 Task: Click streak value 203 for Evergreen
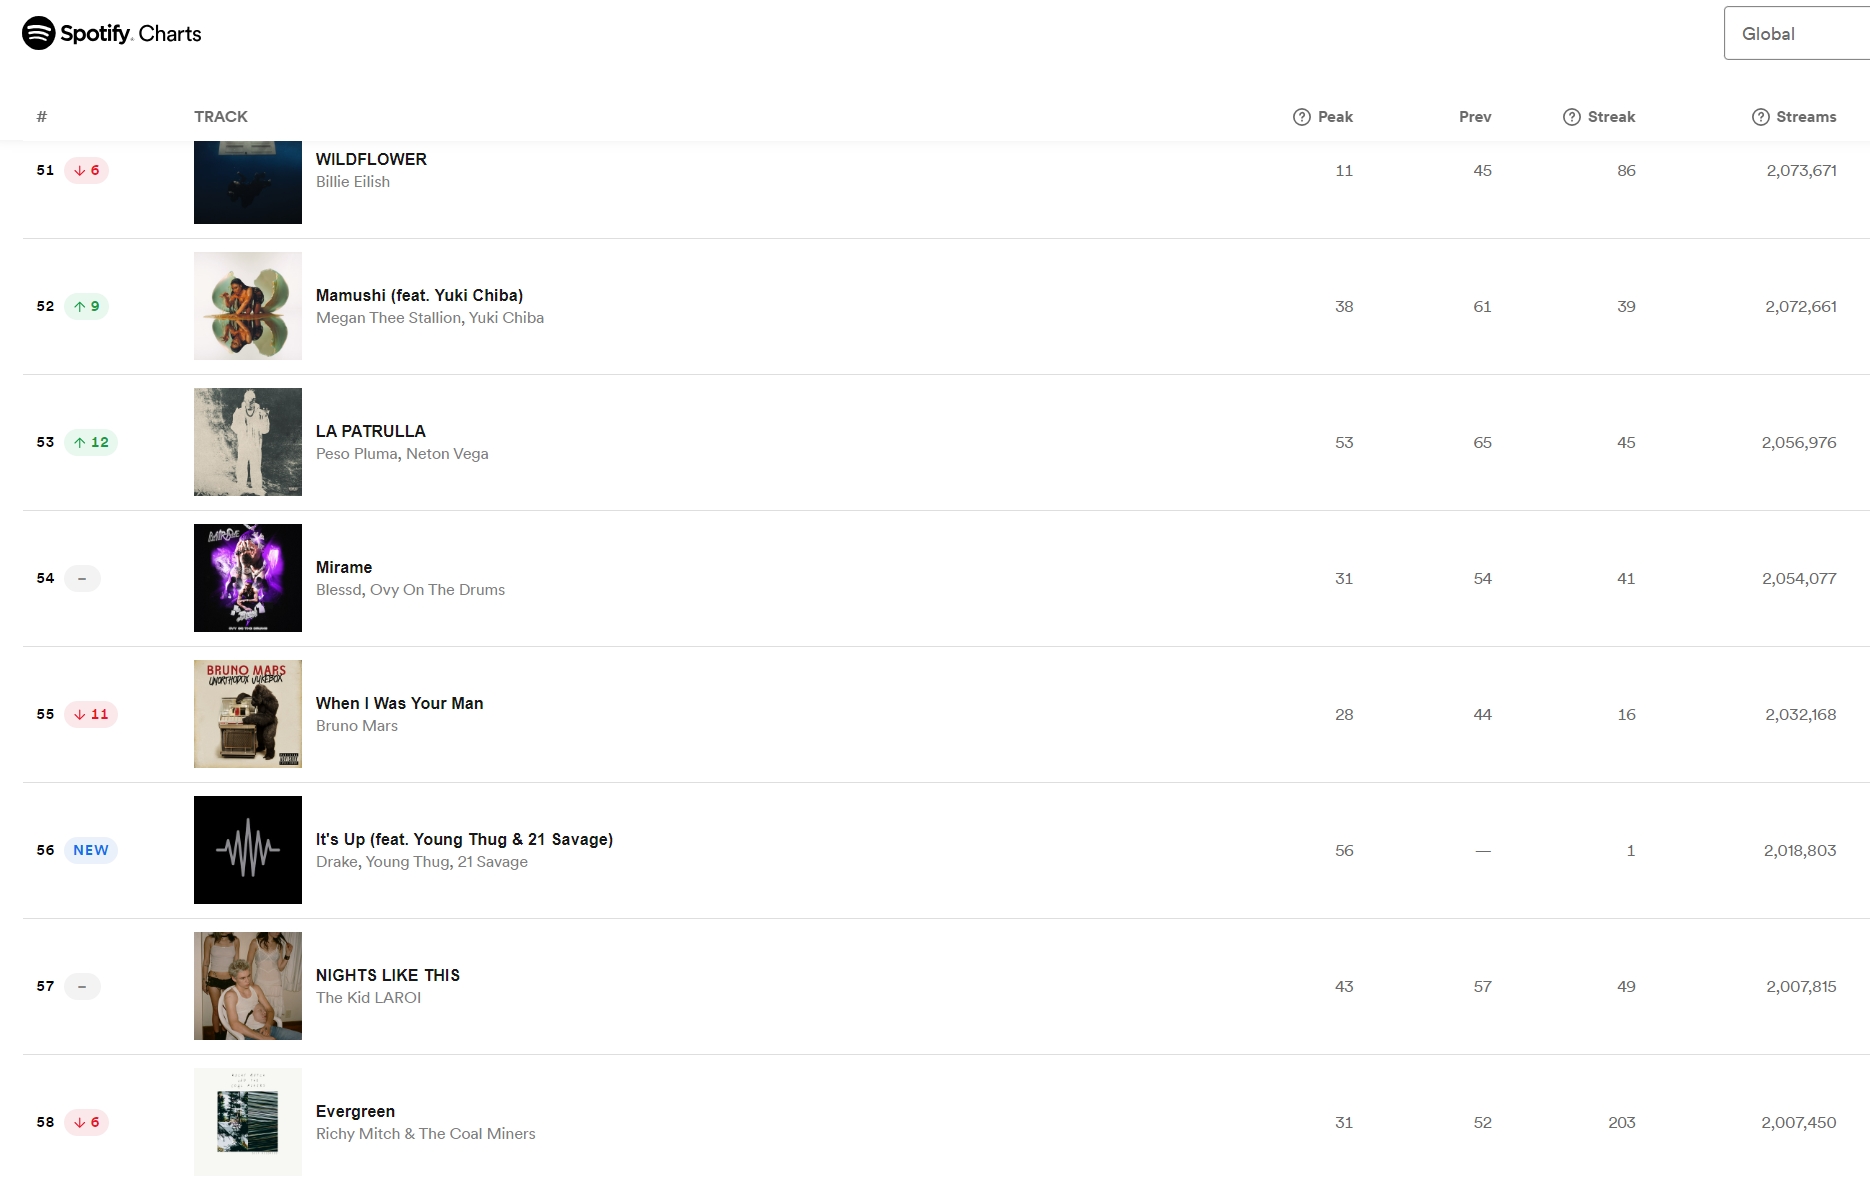click(1622, 1122)
